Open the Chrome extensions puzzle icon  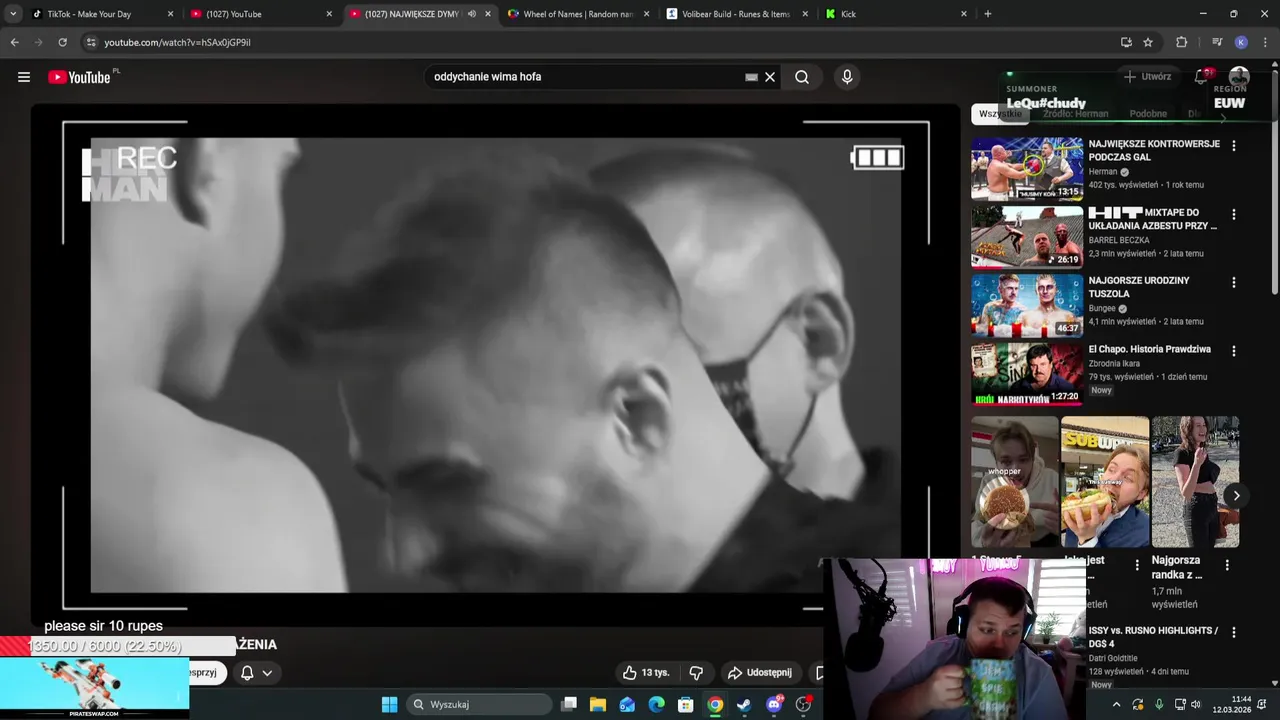[x=1181, y=42]
